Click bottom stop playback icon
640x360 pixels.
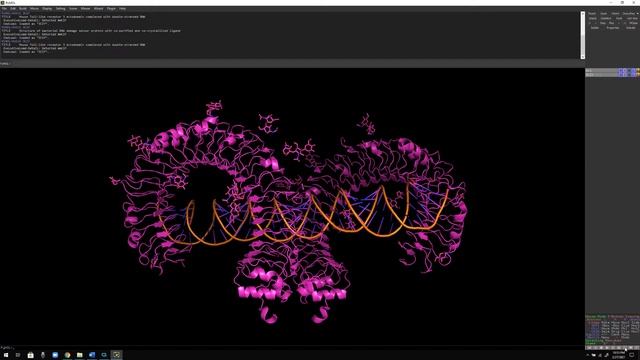pos(601,348)
